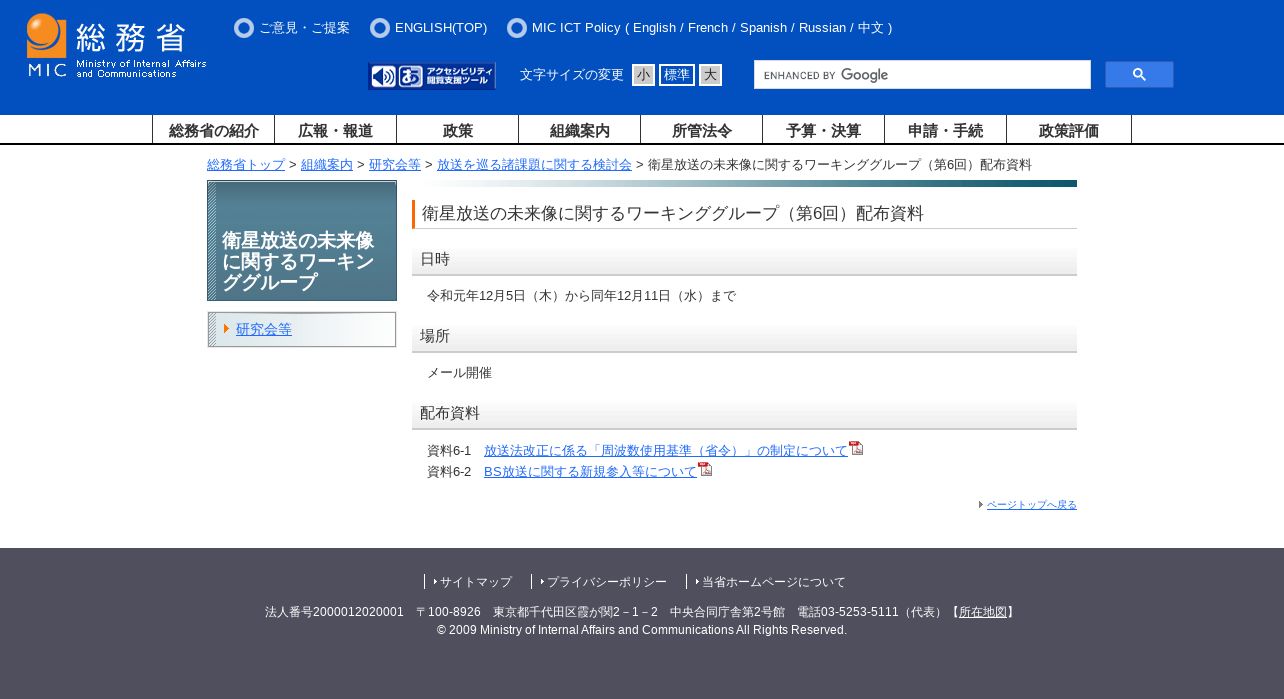Click ご意見・ご提案 link
The width and height of the screenshot is (1284, 699).
304,28
